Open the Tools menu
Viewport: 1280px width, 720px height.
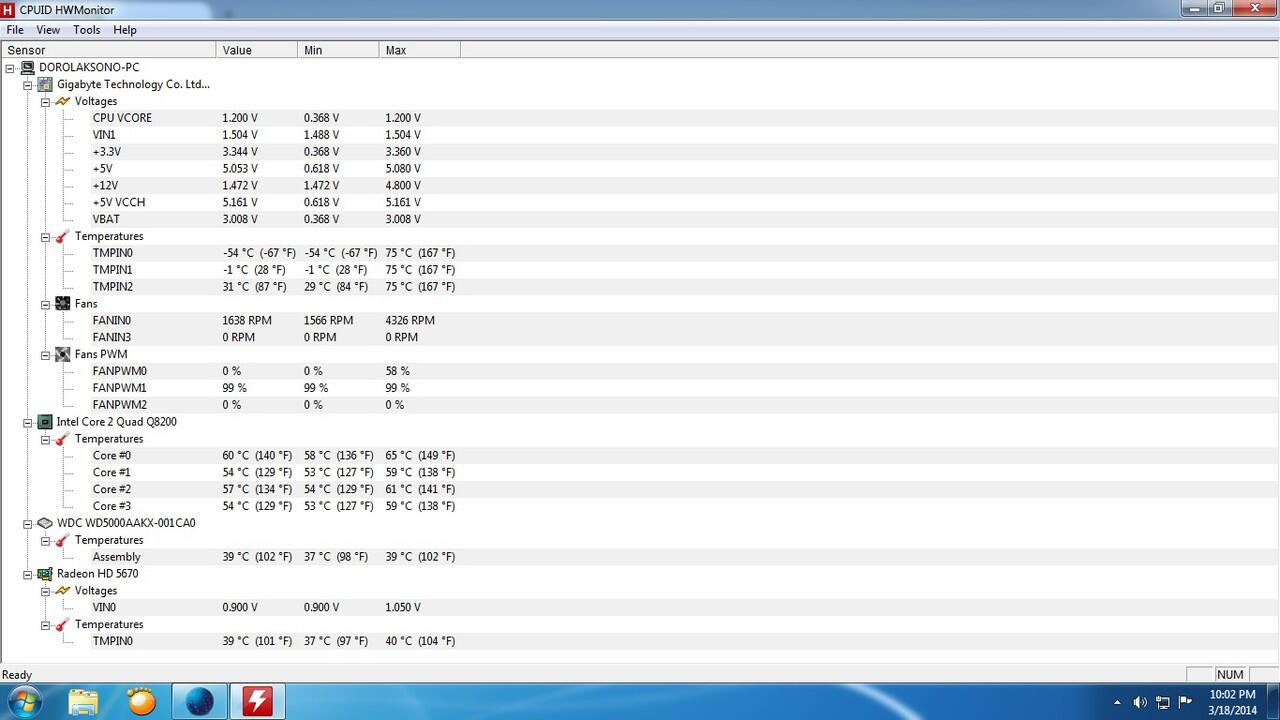click(x=86, y=30)
